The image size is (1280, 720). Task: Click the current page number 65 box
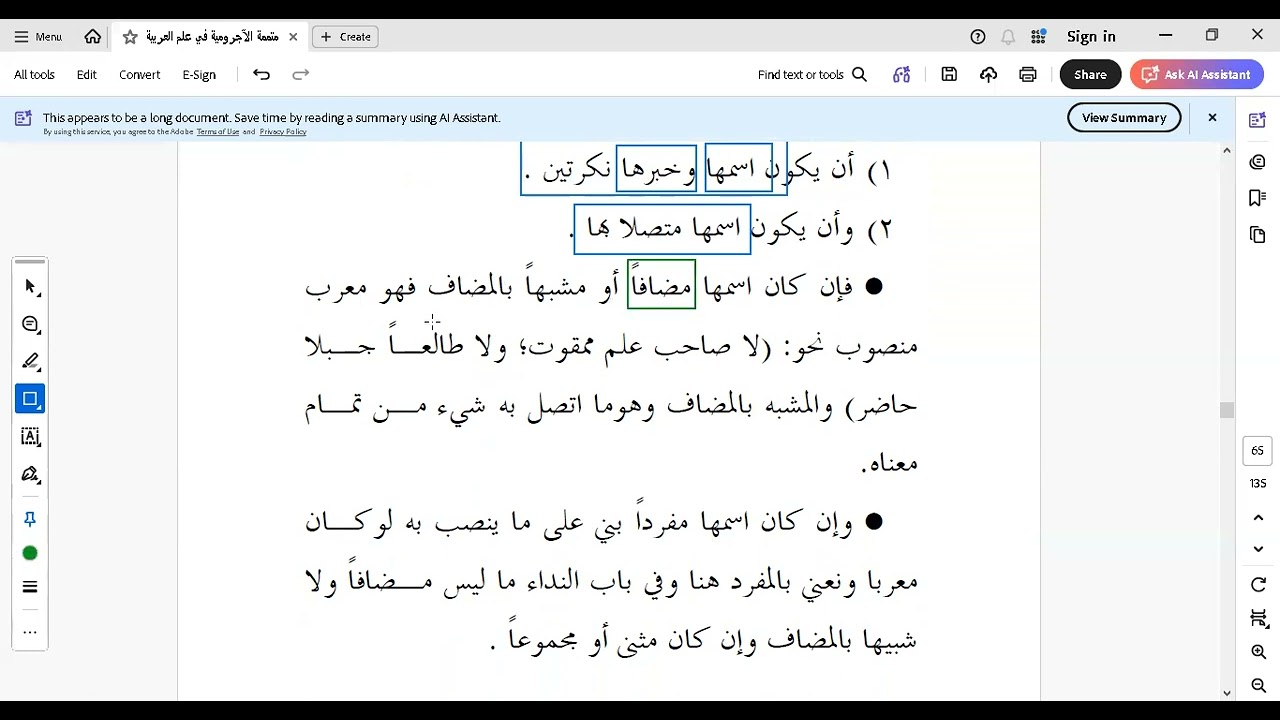coord(1258,450)
